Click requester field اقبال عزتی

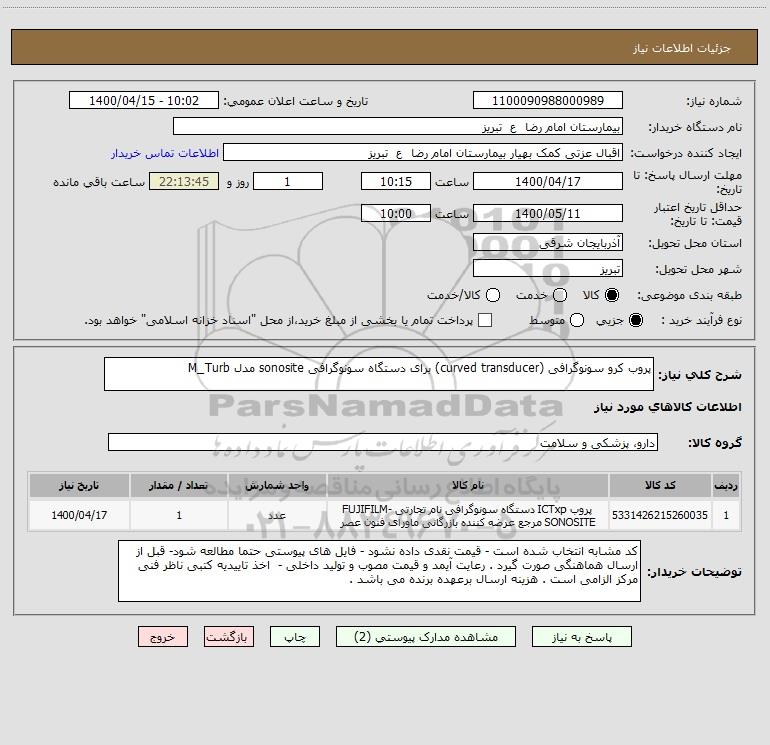pyautogui.click(x=423, y=152)
